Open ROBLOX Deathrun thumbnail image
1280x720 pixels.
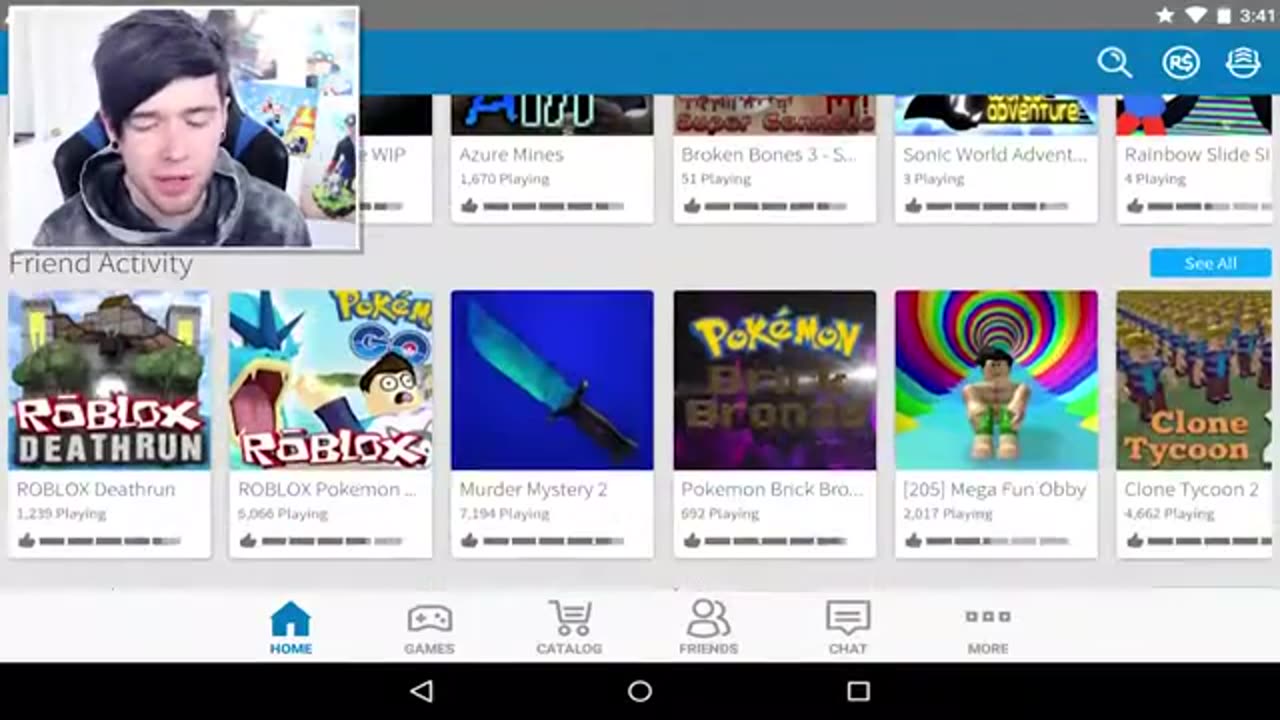click(x=109, y=380)
